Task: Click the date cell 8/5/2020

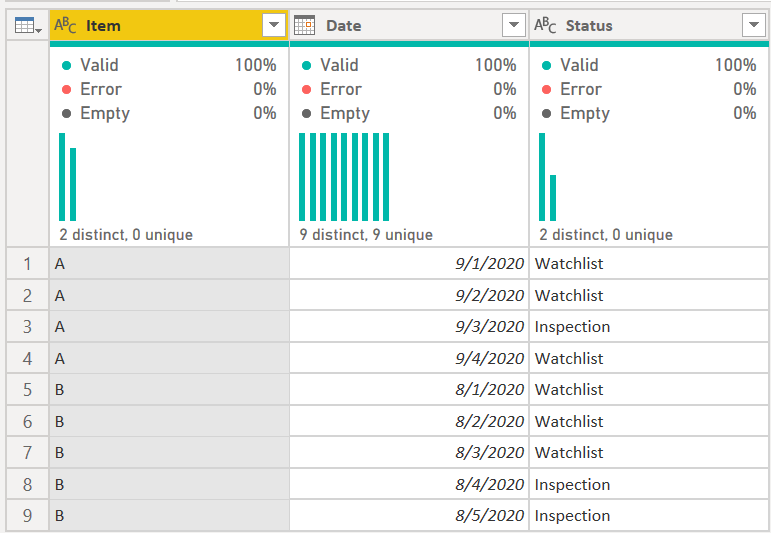Action: pos(409,515)
